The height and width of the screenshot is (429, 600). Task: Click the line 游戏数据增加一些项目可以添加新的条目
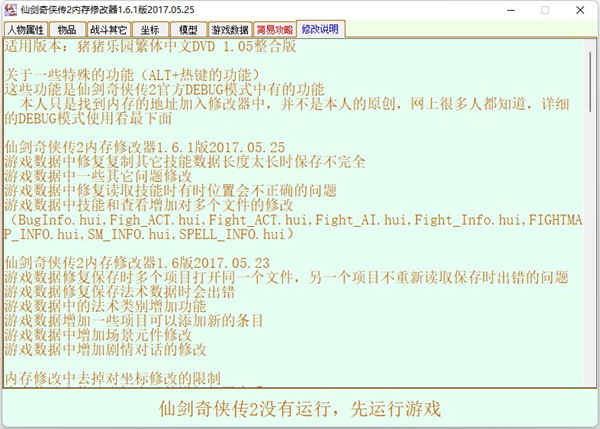[134, 321]
